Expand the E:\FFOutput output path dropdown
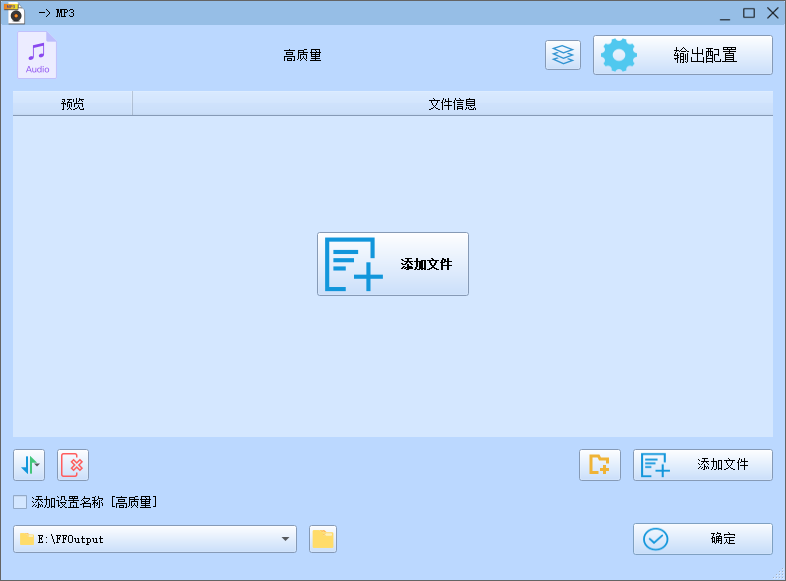The width and height of the screenshot is (786, 581). [x=285, y=539]
